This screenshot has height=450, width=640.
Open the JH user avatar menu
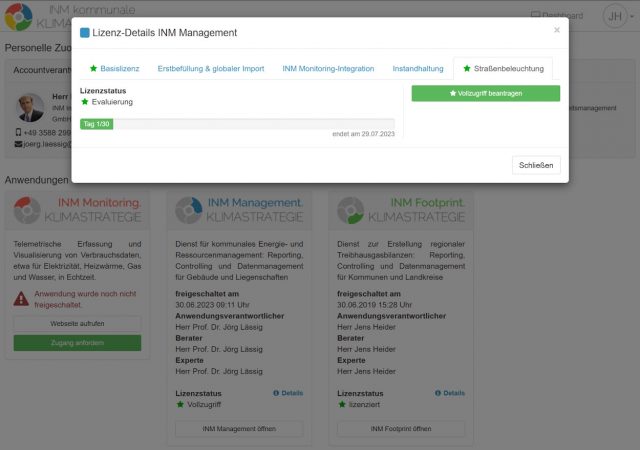(612, 16)
